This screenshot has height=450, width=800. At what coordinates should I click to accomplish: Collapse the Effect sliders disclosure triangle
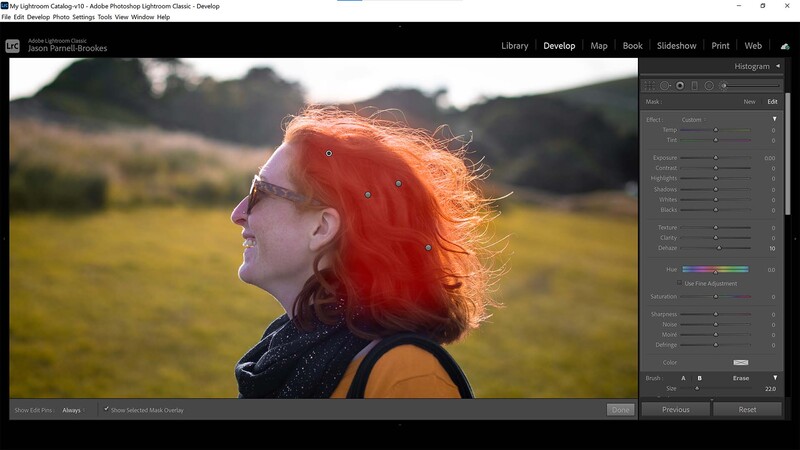coord(774,119)
